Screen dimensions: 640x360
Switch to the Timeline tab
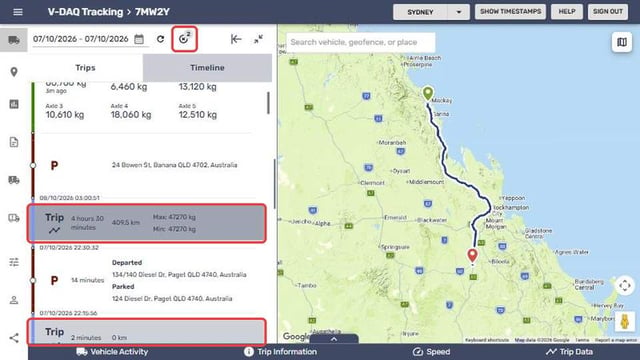(207, 68)
